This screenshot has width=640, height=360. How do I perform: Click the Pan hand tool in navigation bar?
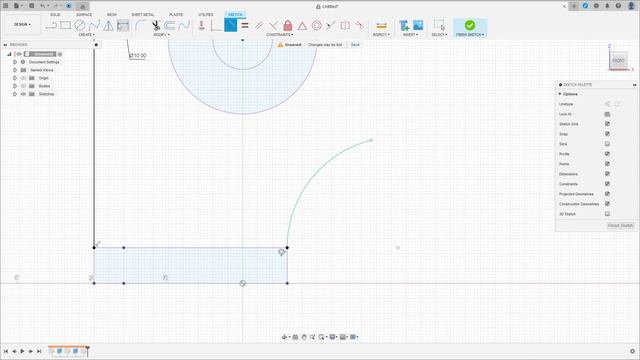304,337
